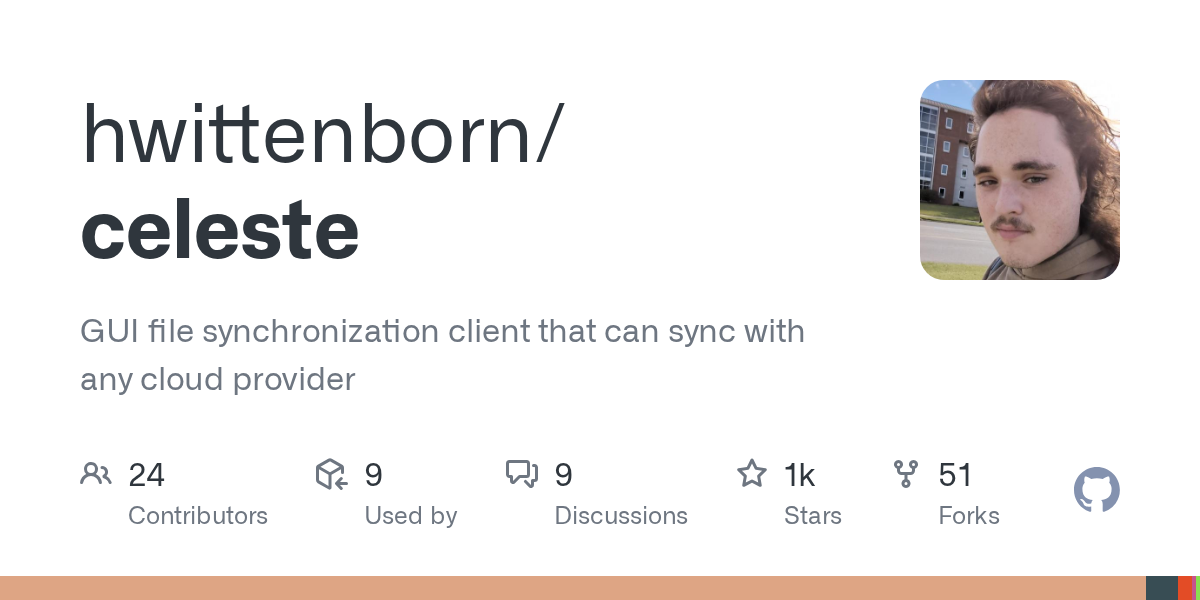
Task: Click the Contributors people icon
Action: click(96, 474)
